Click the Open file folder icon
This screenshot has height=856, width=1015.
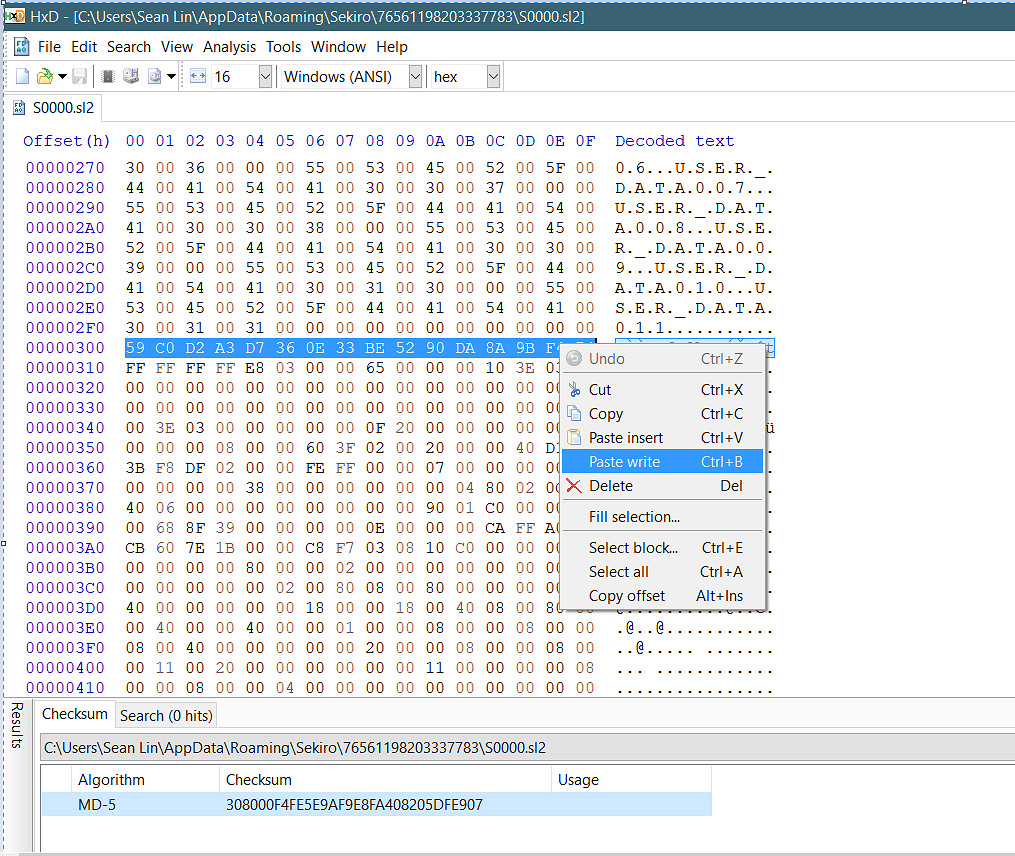point(44,77)
